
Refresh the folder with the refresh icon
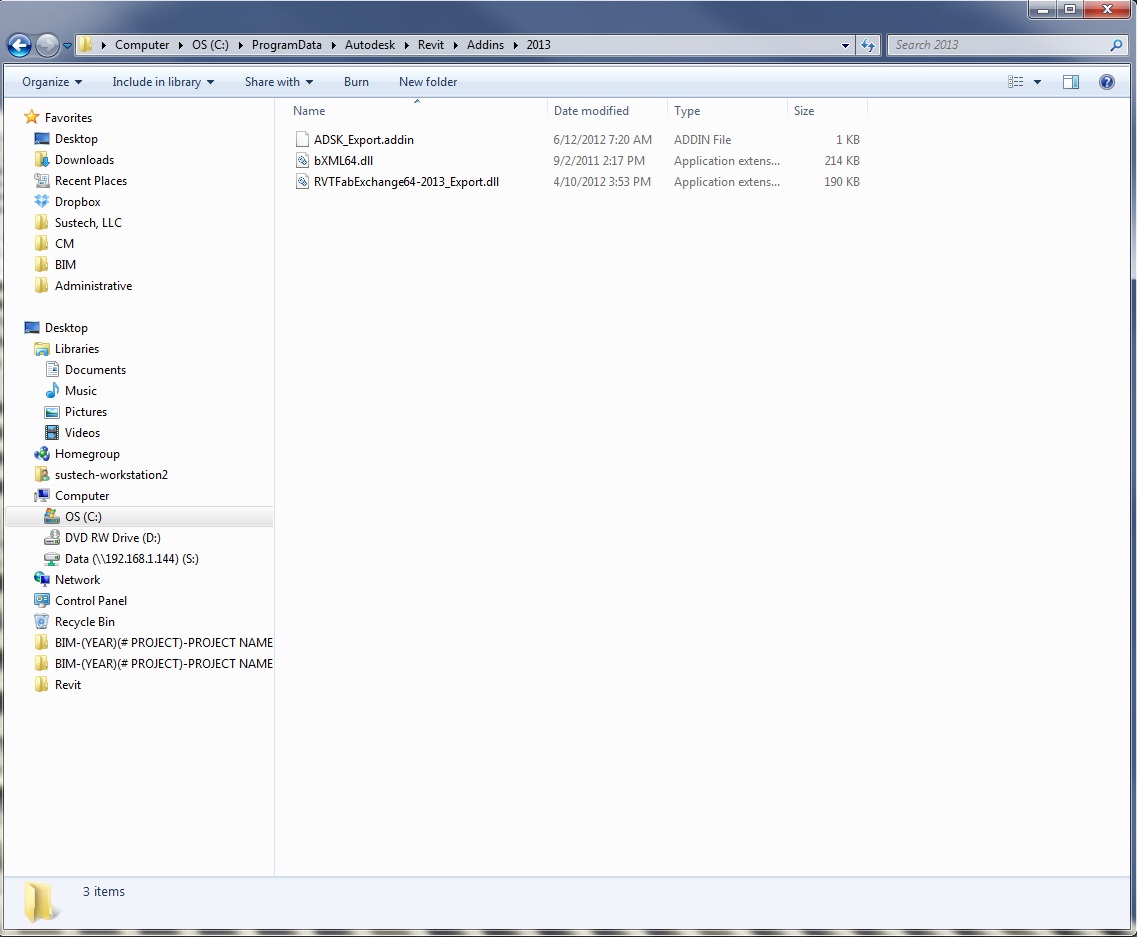(x=868, y=45)
